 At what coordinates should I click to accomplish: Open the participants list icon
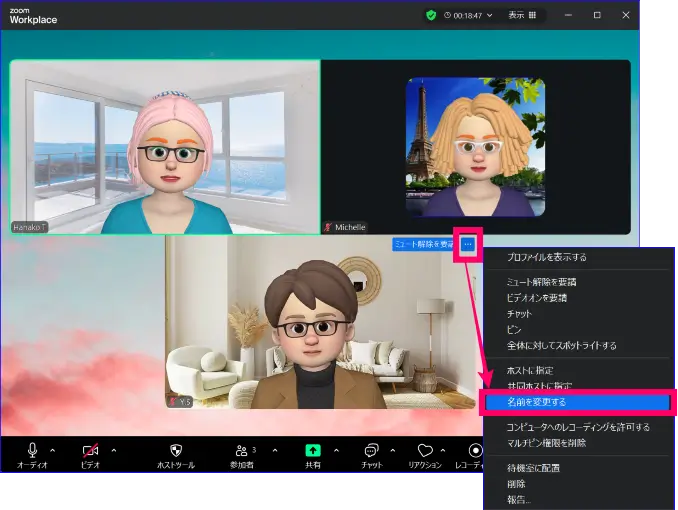[x=241, y=451]
